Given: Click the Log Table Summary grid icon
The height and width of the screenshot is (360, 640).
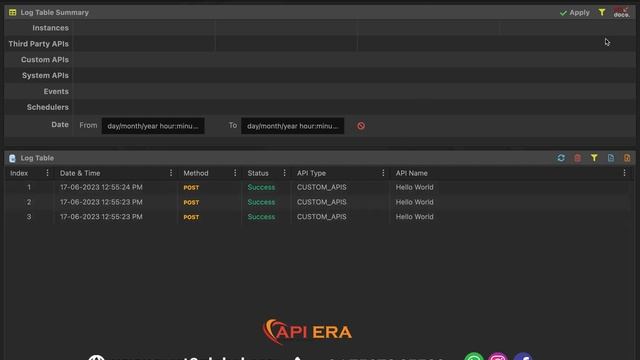Looking at the screenshot, I should coord(13,12).
